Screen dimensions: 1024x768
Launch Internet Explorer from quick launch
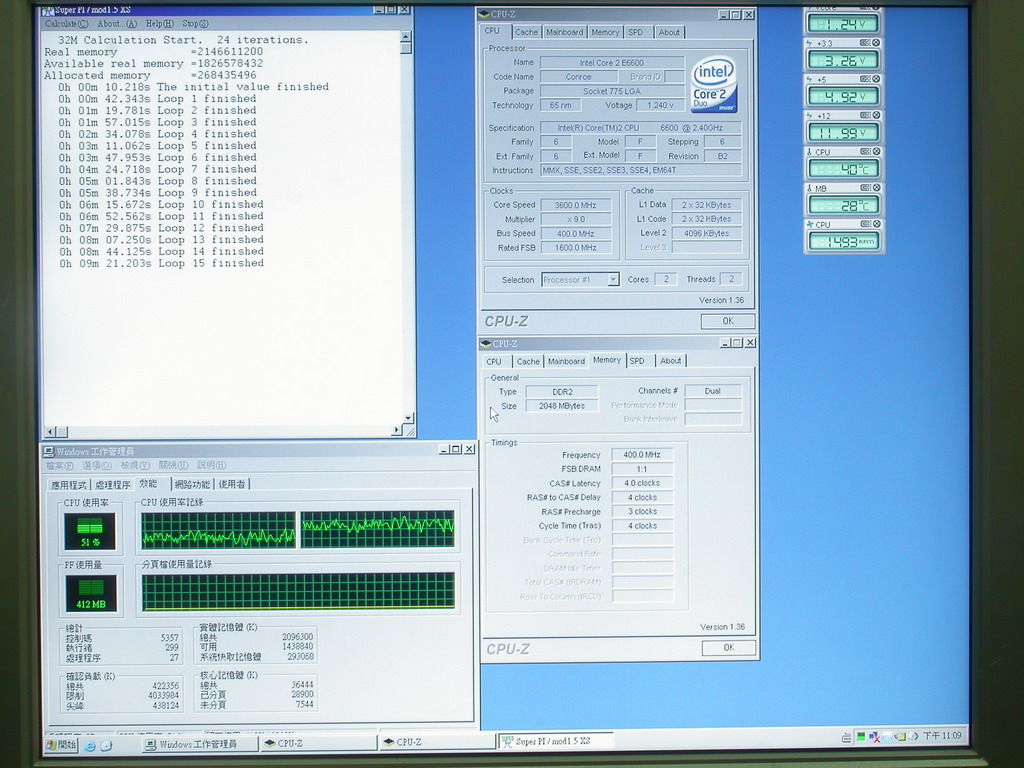90,745
